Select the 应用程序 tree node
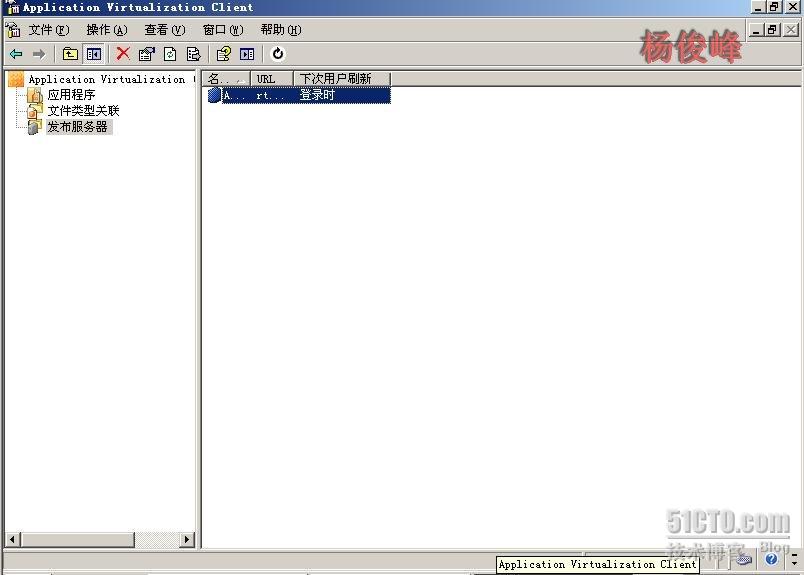This screenshot has width=804, height=575. tap(71, 95)
